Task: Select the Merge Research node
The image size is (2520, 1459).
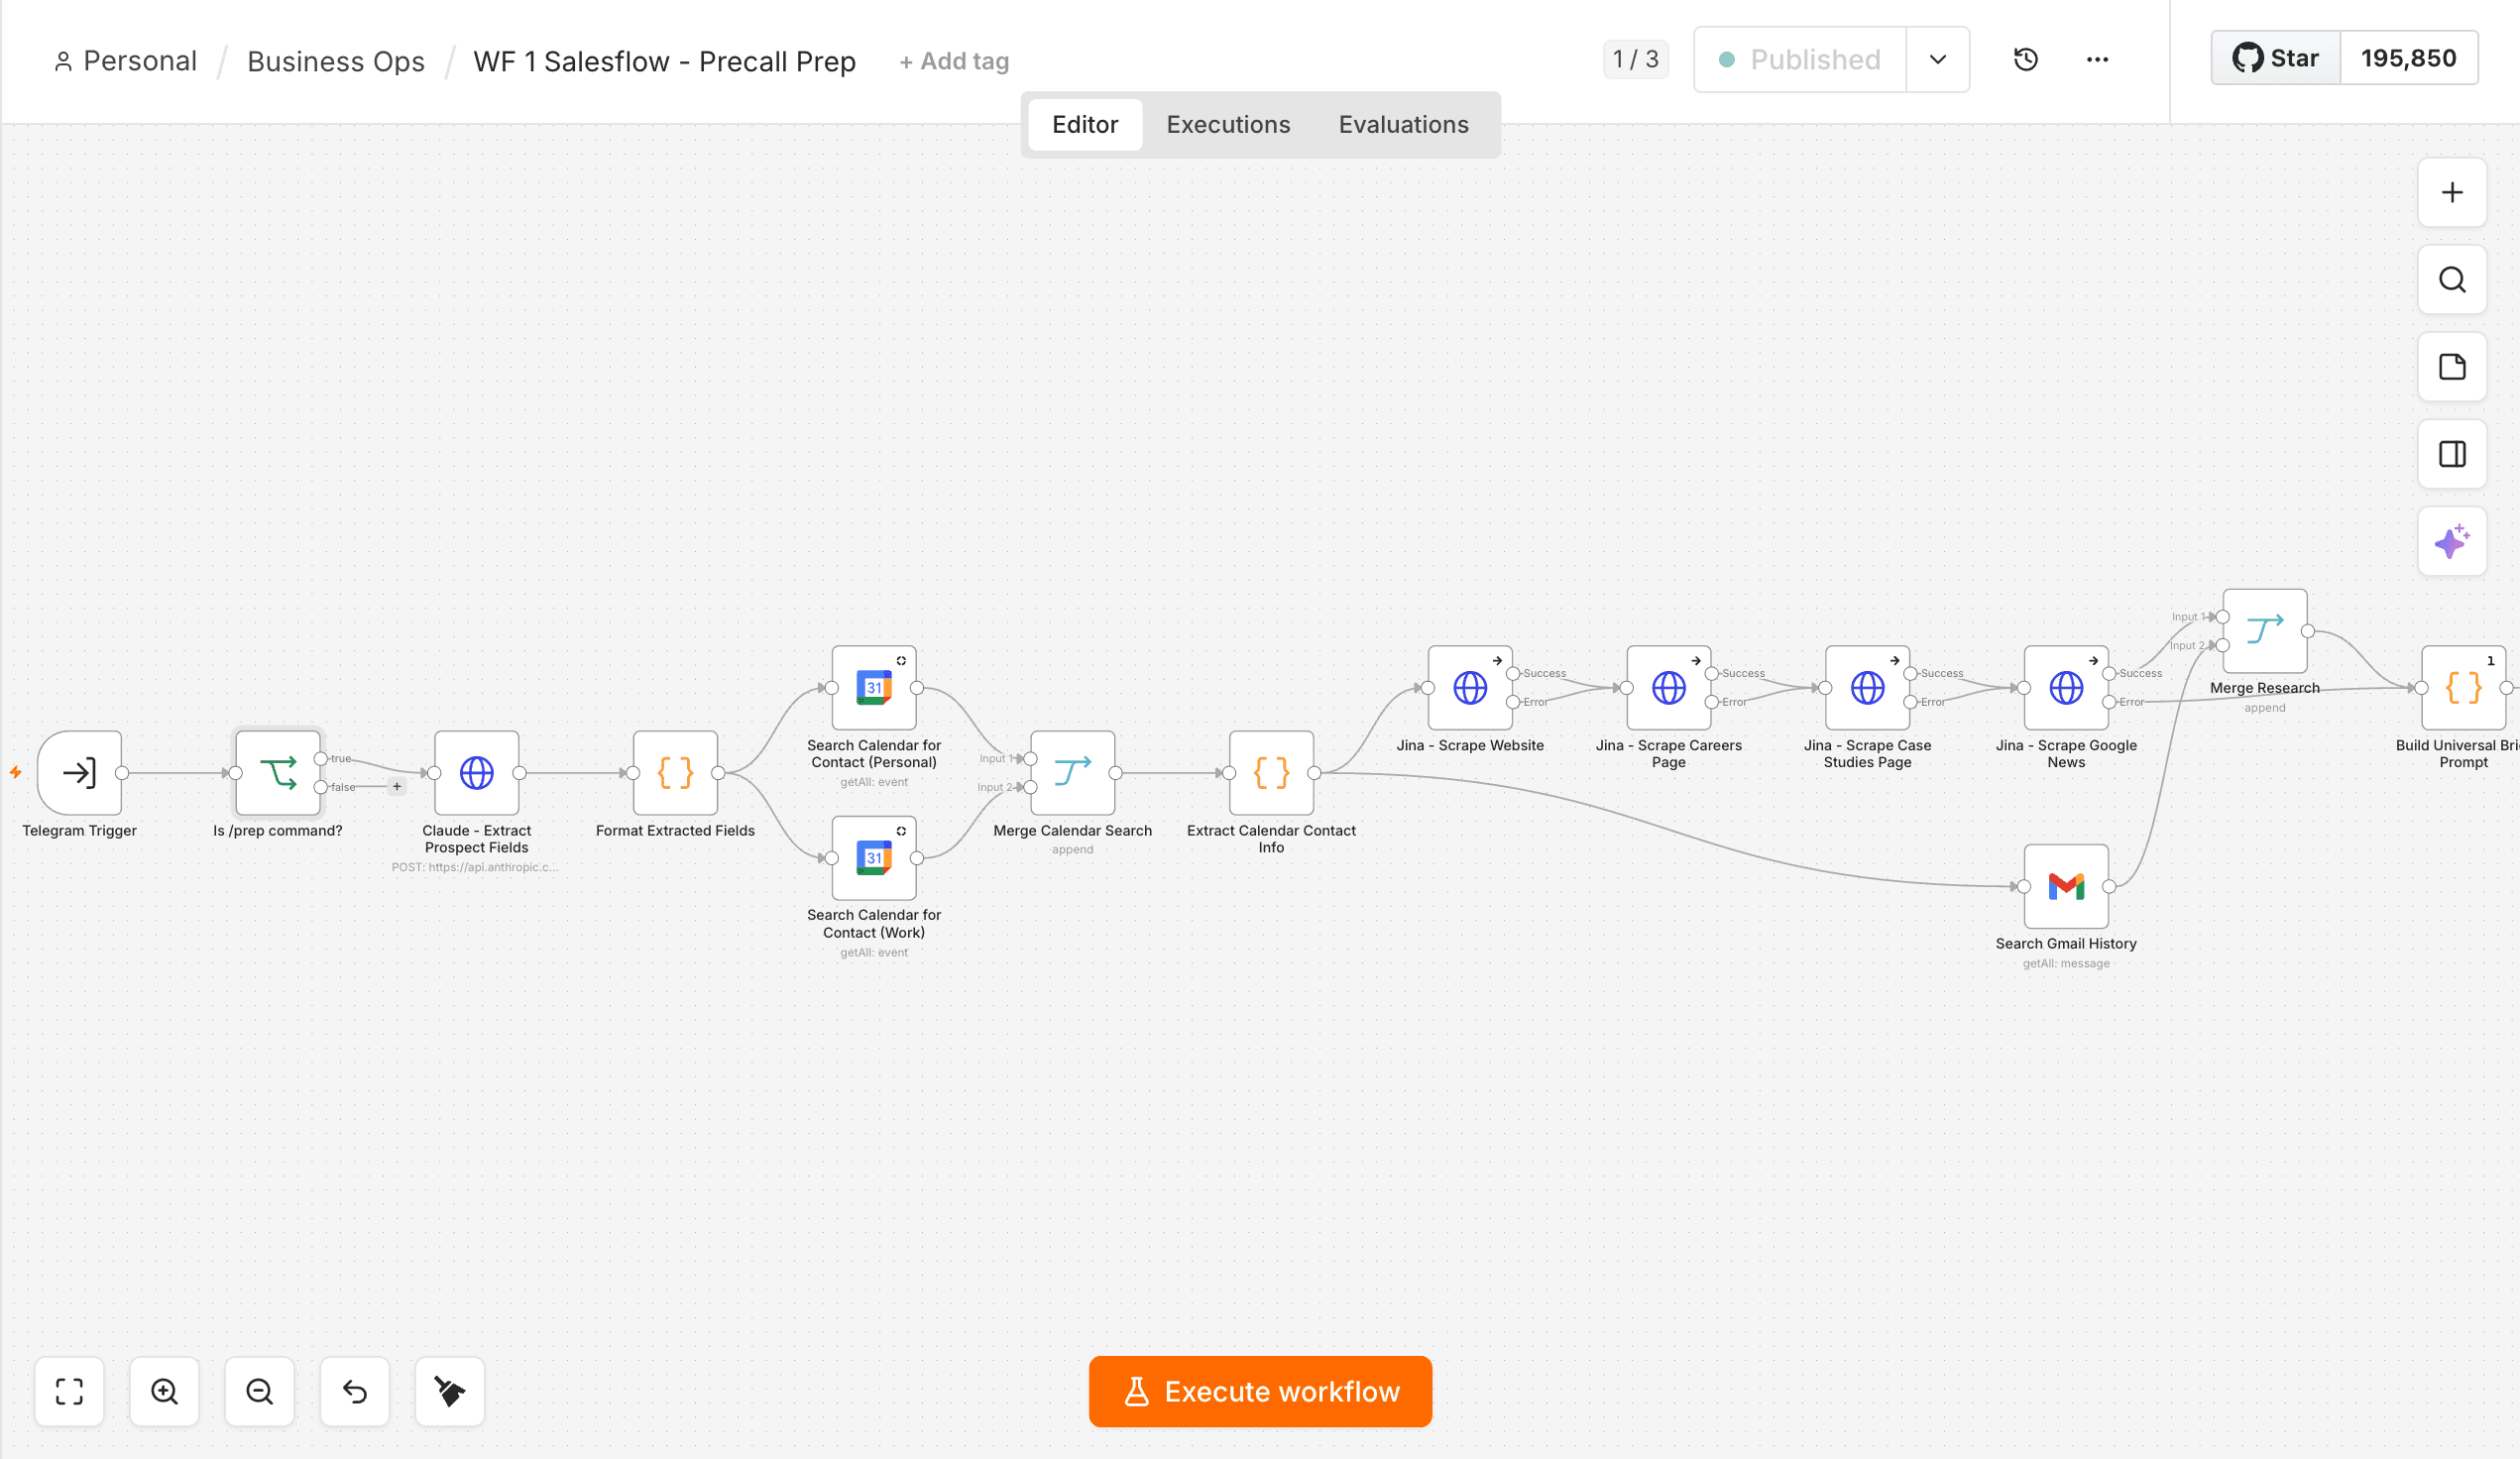Action: (x=2265, y=630)
